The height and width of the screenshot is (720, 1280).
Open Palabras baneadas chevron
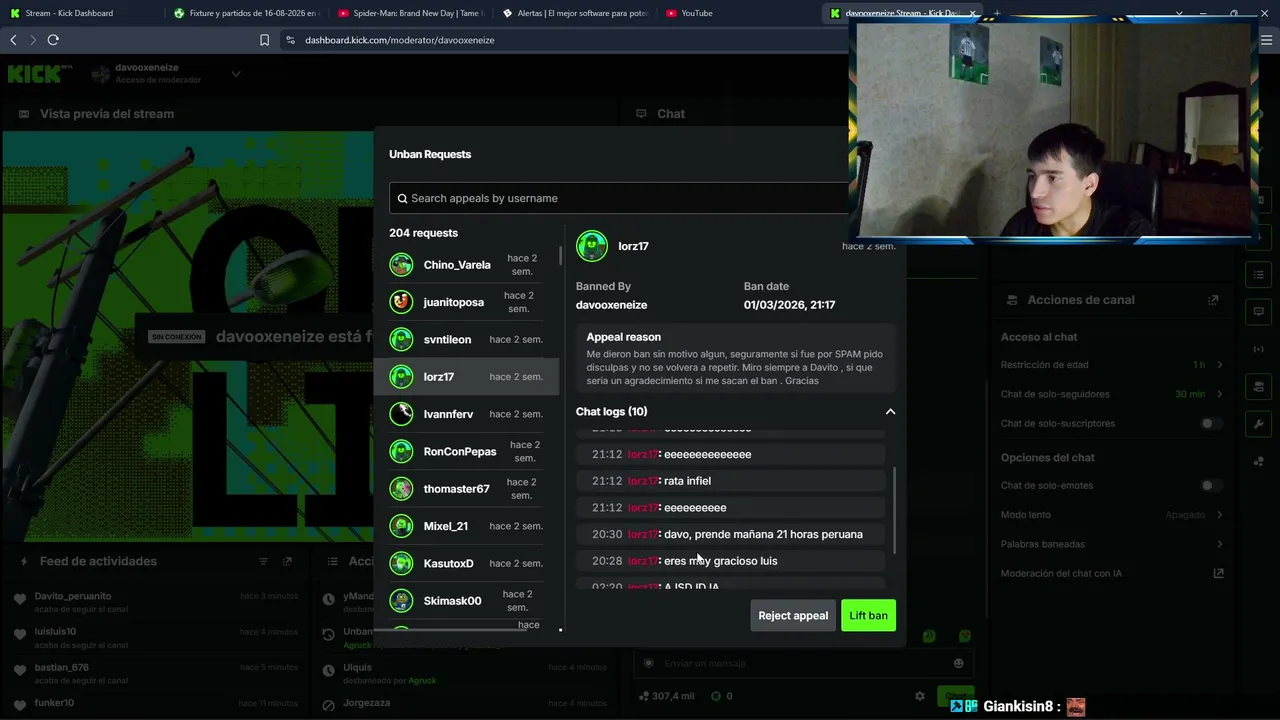(x=1220, y=544)
